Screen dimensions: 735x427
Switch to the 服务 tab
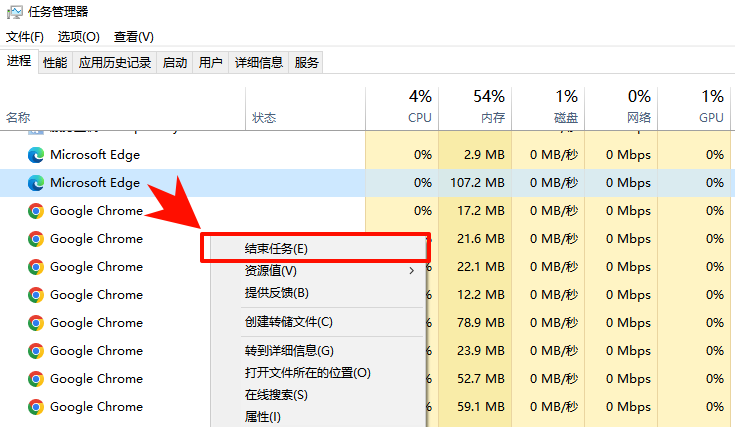click(307, 62)
